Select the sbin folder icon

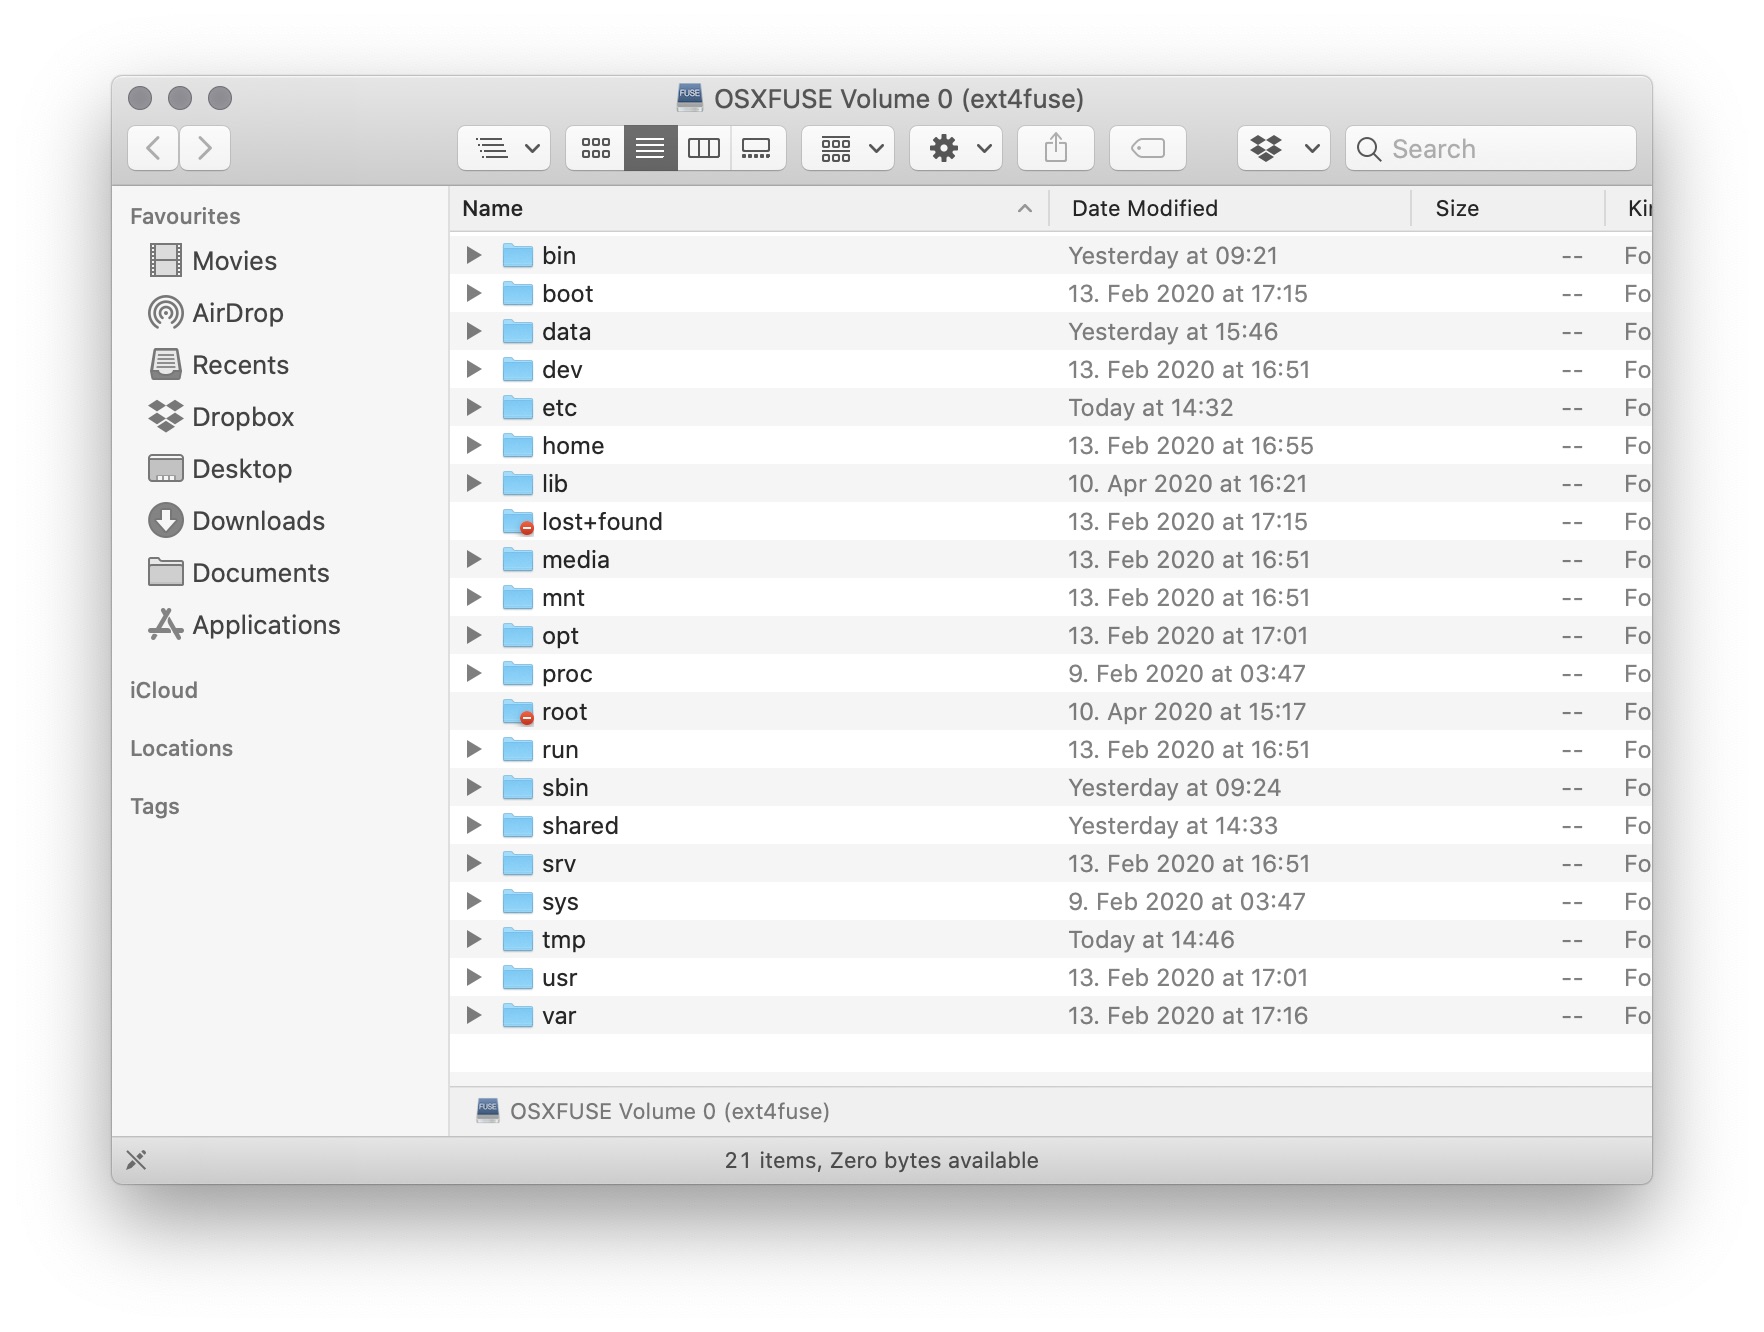coord(518,787)
